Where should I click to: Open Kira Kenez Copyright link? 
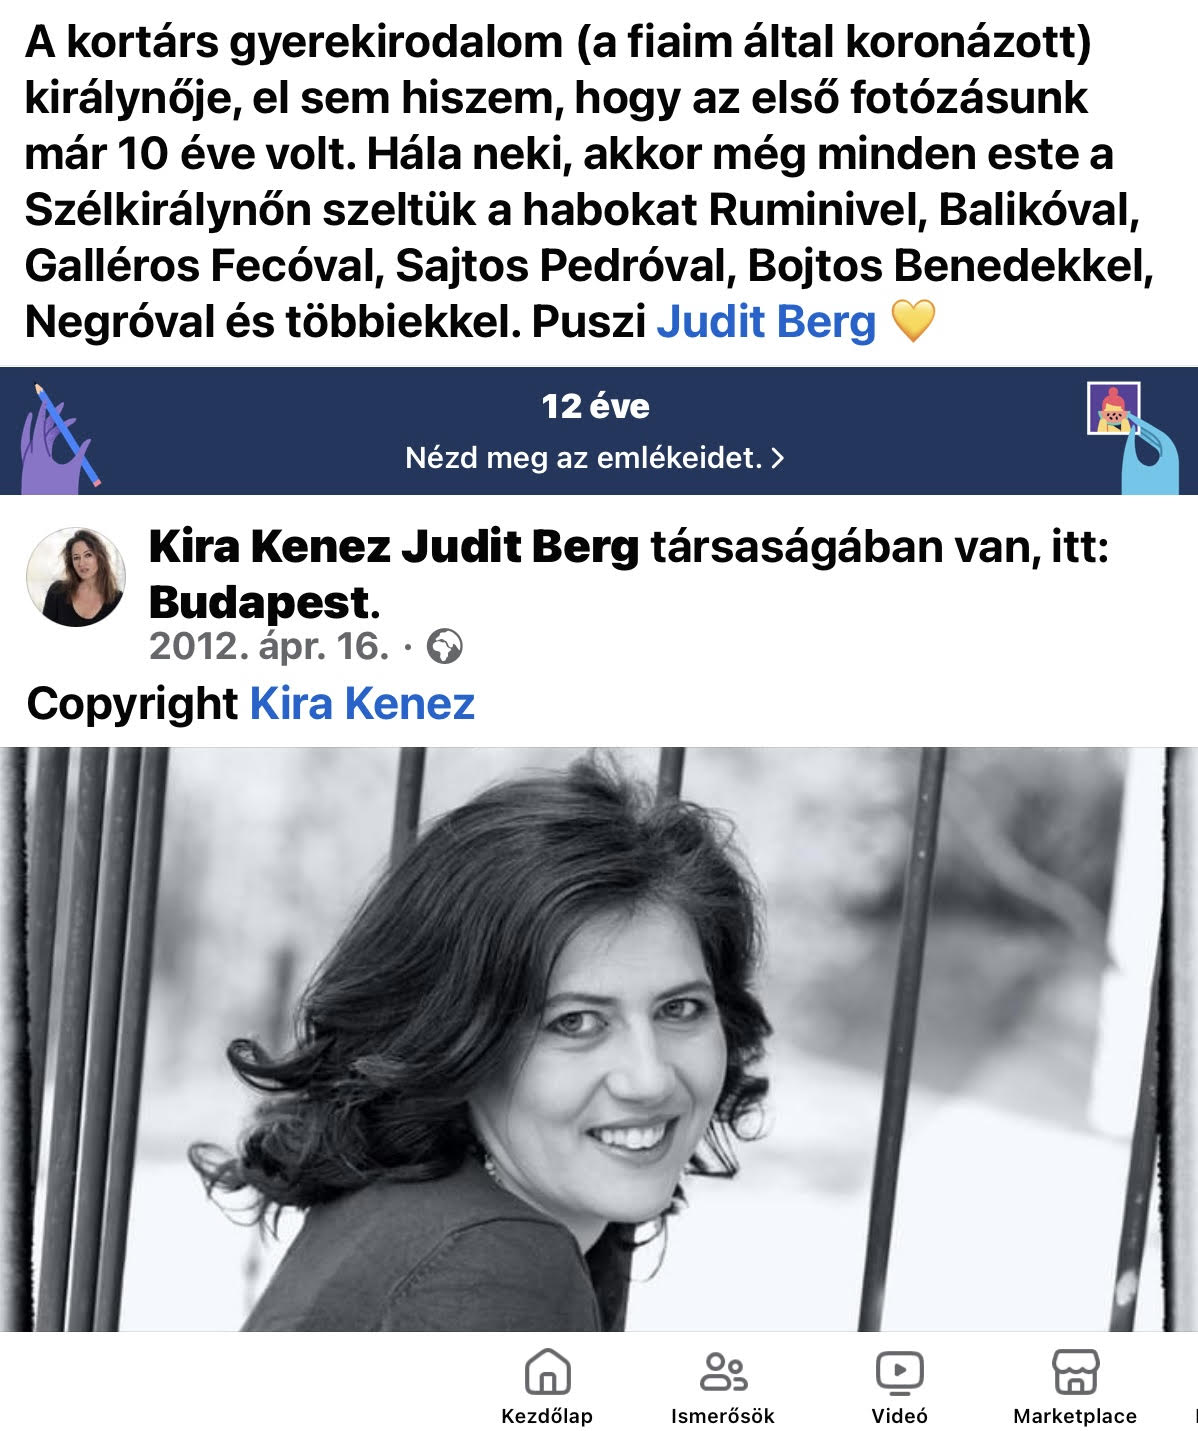[x=362, y=703]
